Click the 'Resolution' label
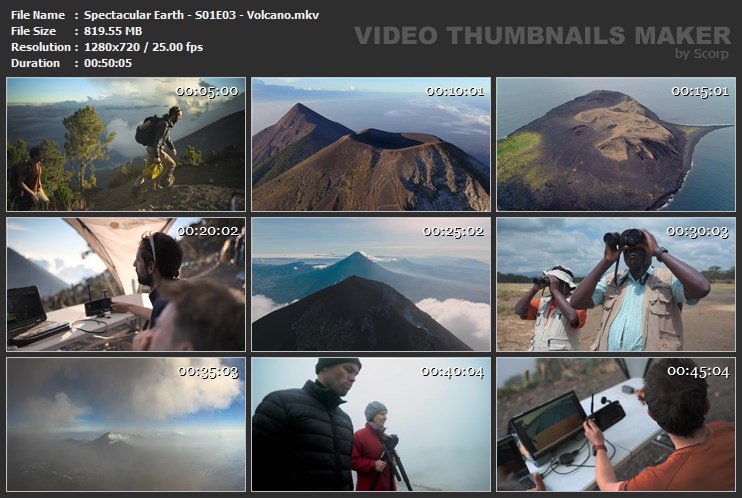 click(x=41, y=47)
